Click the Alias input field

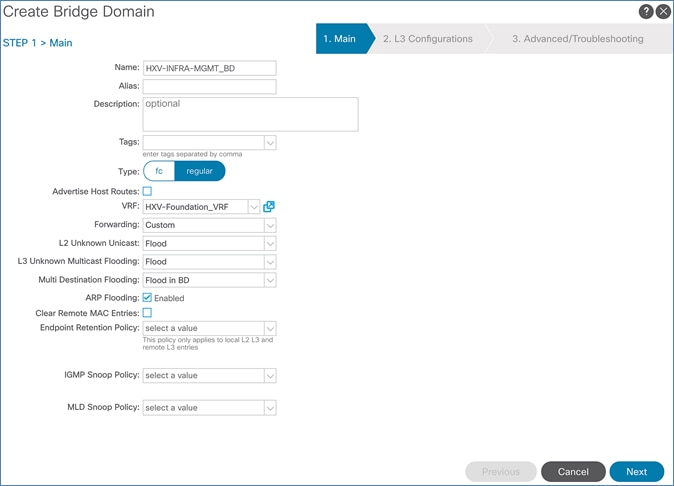tap(209, 86)
